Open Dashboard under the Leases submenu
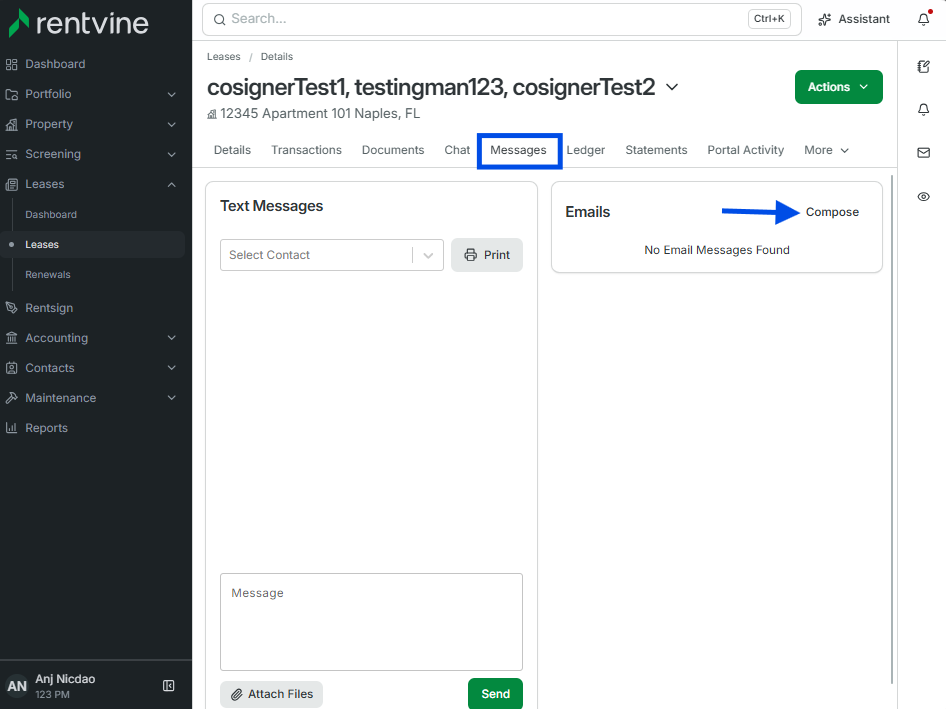 (51, 215)
